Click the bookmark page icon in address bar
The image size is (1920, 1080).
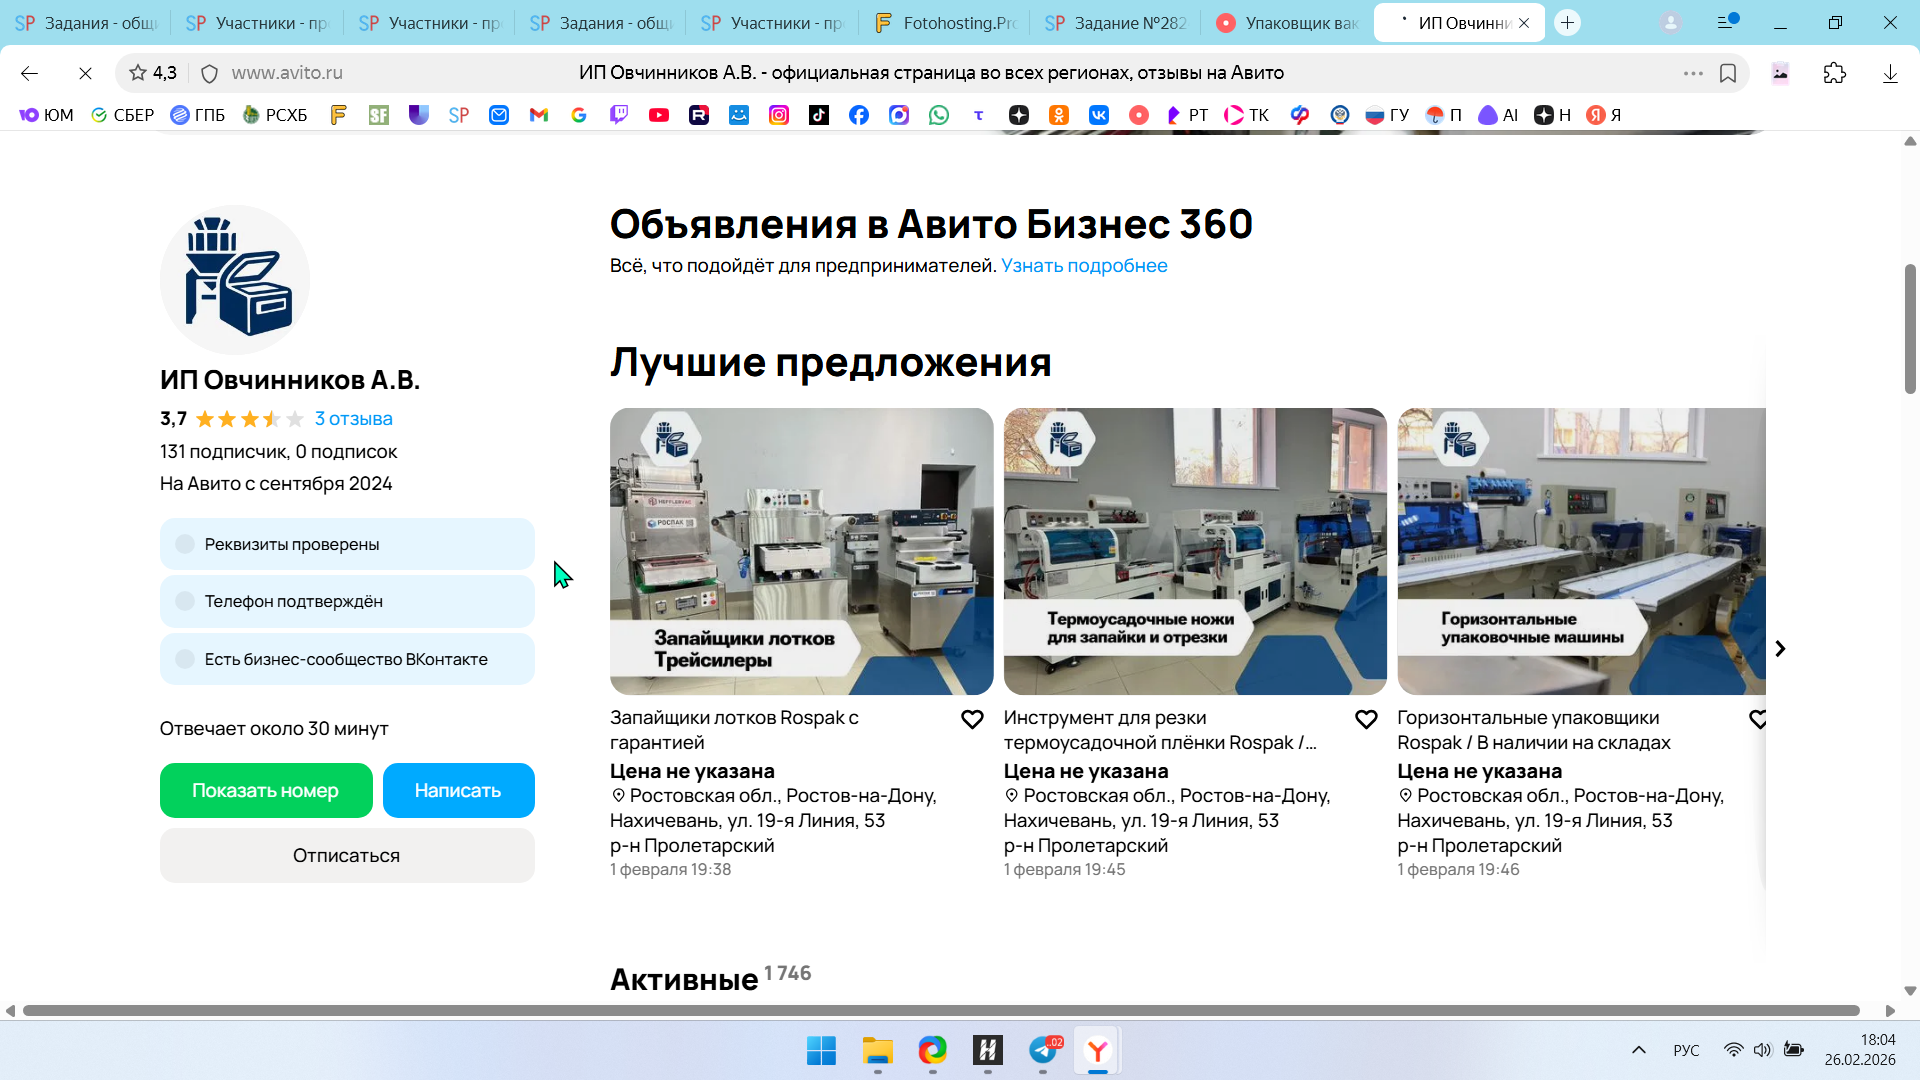tap(1728, 73)
